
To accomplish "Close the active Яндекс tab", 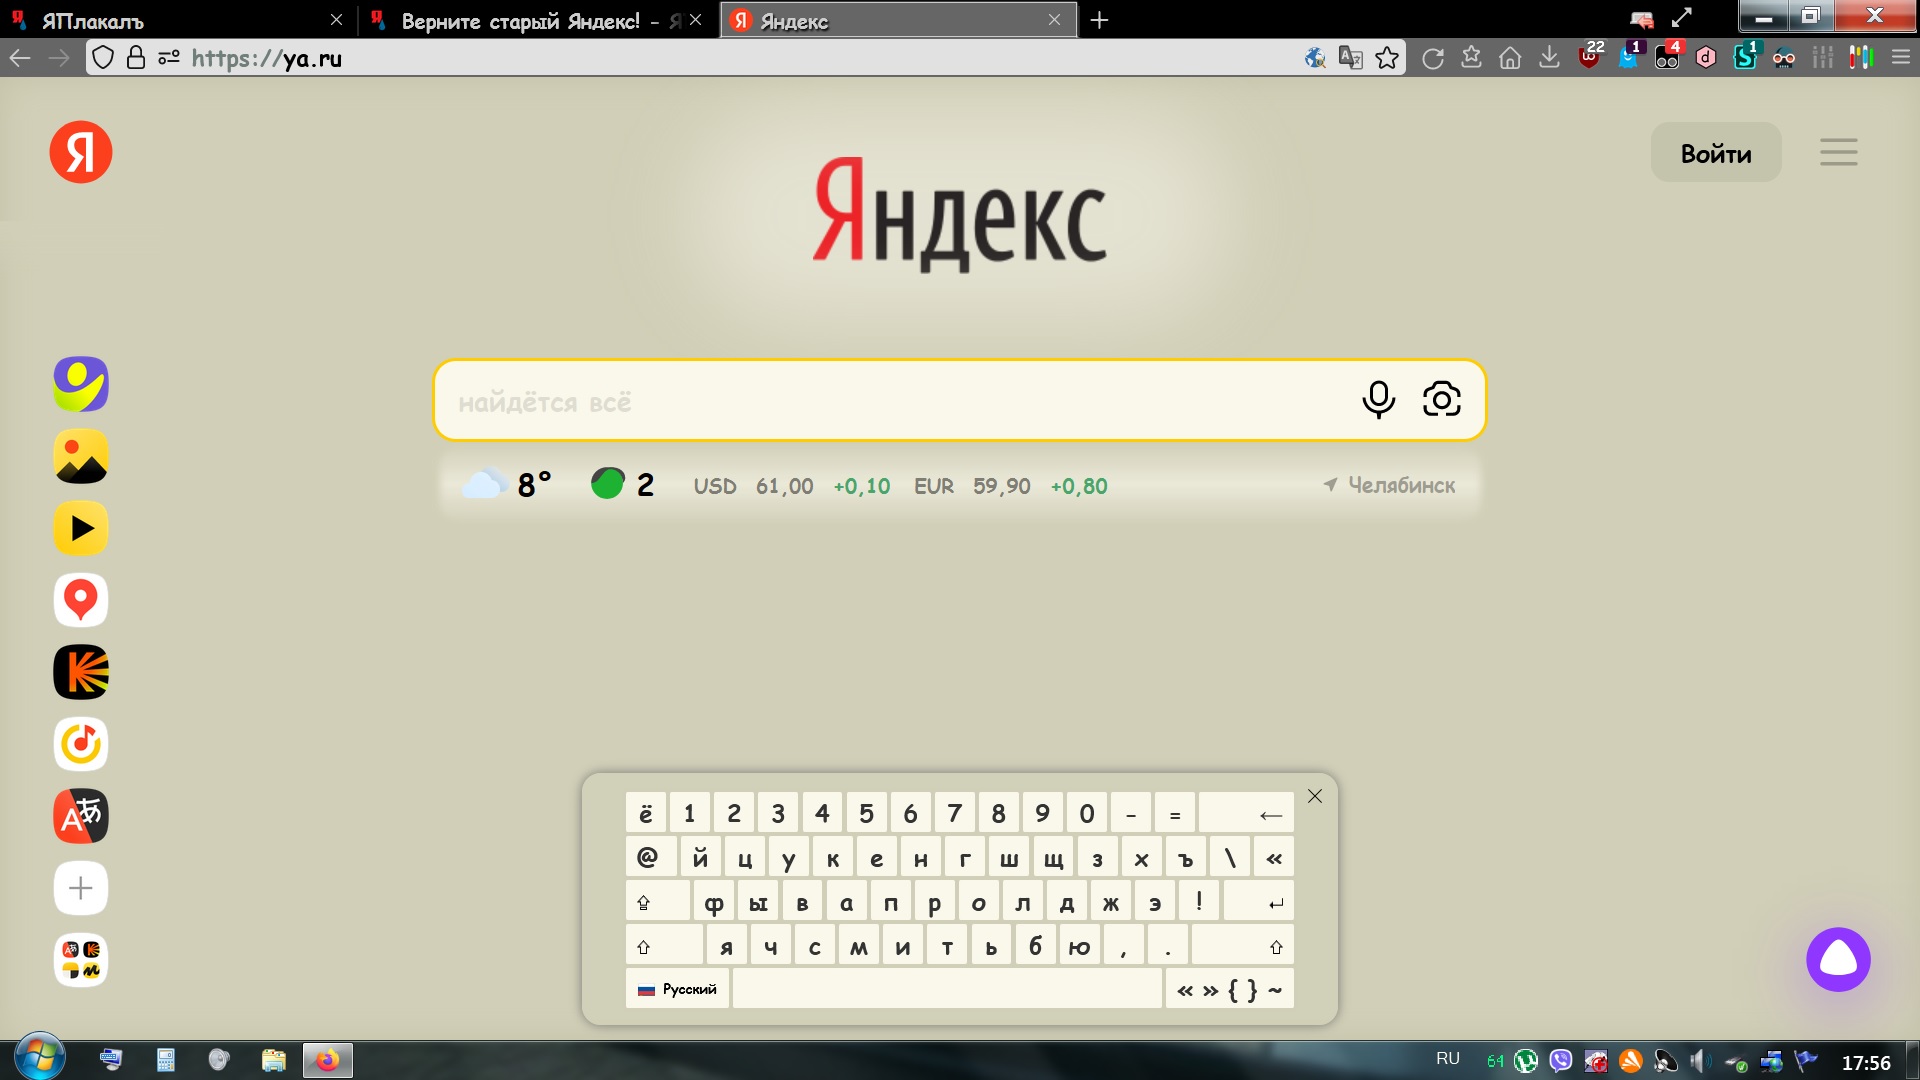I will coord(1054,20).
